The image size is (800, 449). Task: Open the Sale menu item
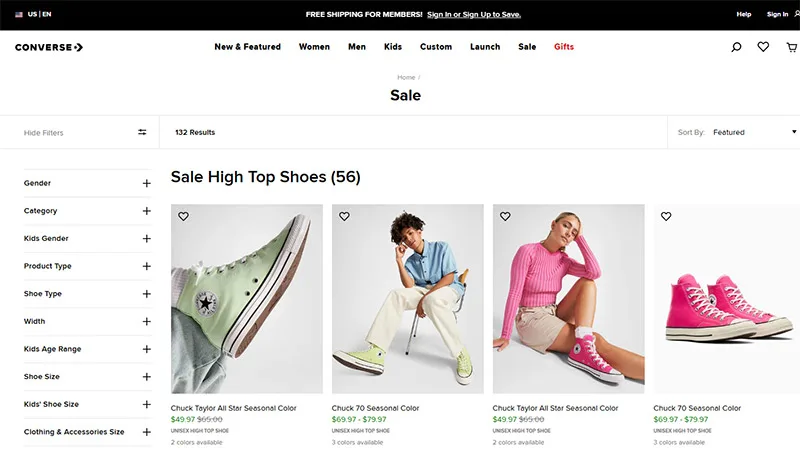[x=527, y=47]
